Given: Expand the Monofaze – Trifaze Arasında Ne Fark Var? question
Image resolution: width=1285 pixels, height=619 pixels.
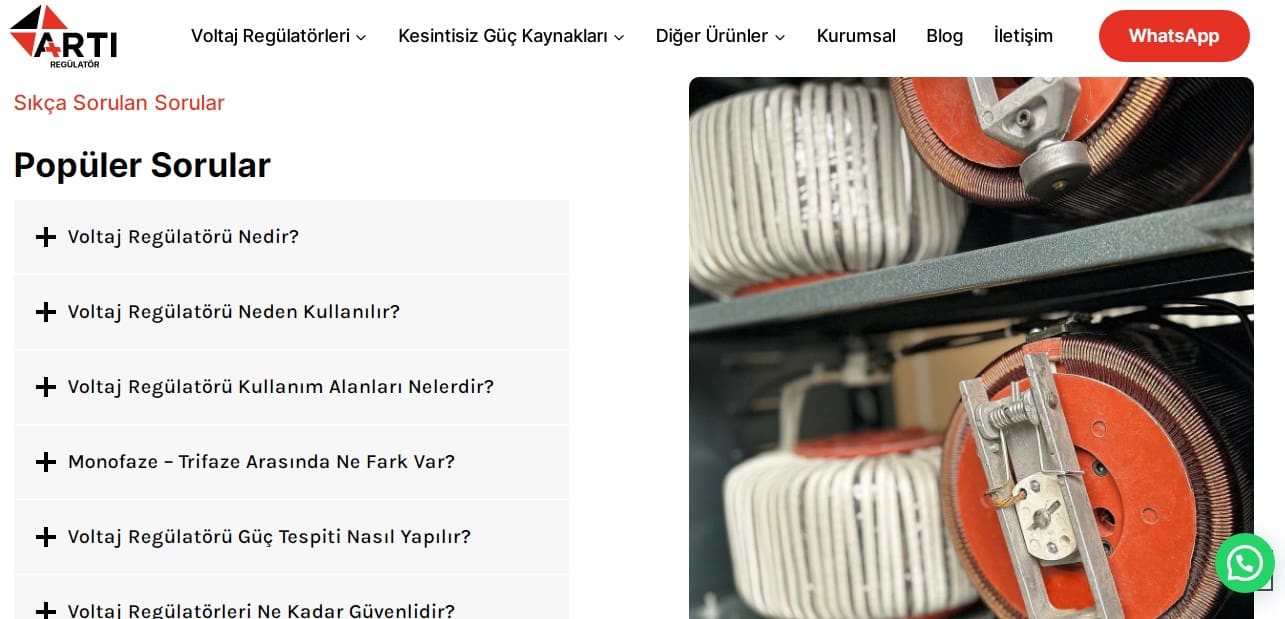Looking at the screenshot, I should click(291, 462).
